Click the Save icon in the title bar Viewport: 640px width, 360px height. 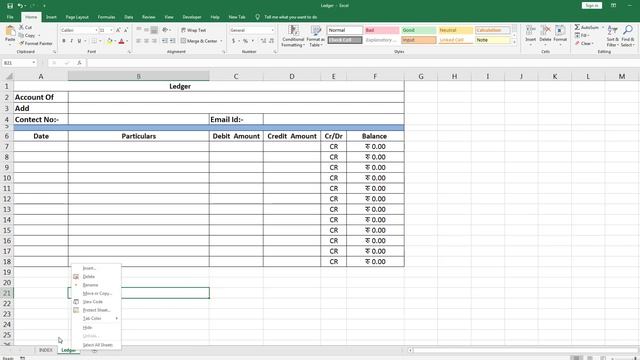10,6
